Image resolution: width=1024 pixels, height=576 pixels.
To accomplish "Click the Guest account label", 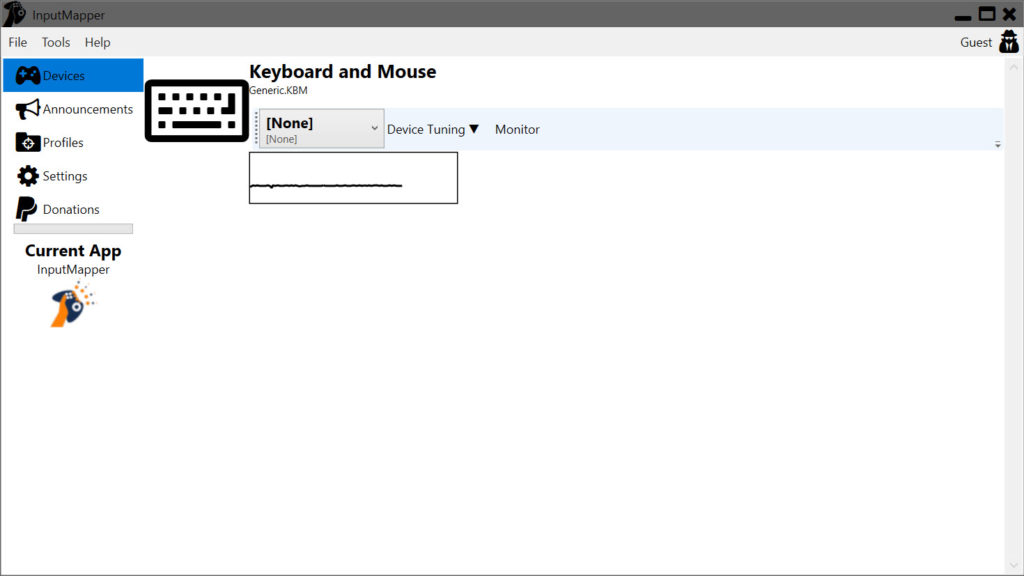I will click(976, 42).
